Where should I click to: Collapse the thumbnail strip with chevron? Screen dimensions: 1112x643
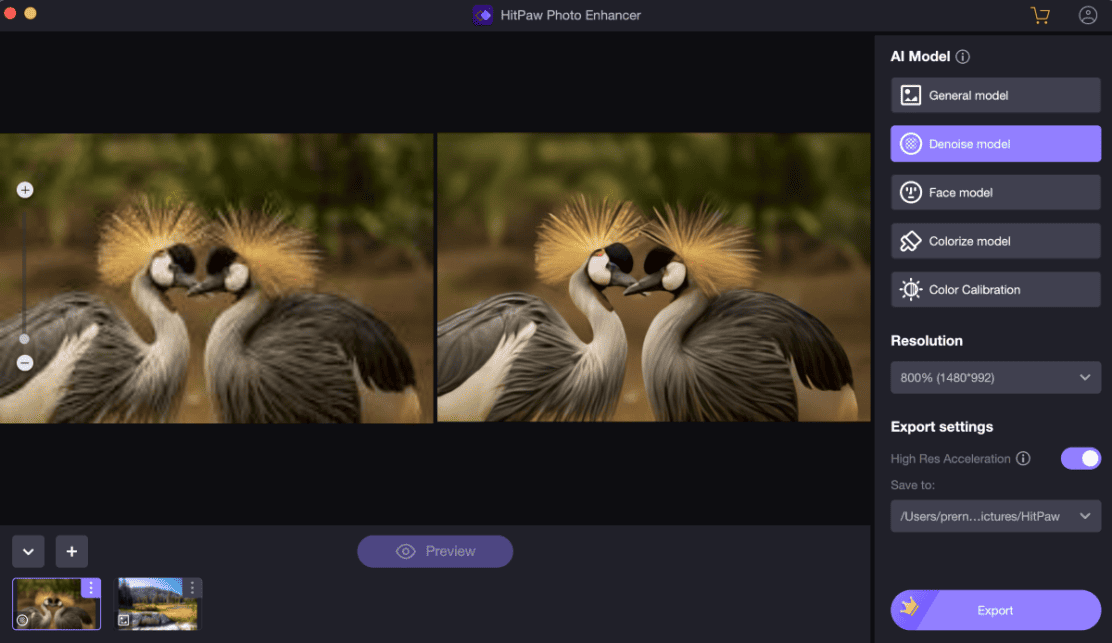click(x=28, y=551)
